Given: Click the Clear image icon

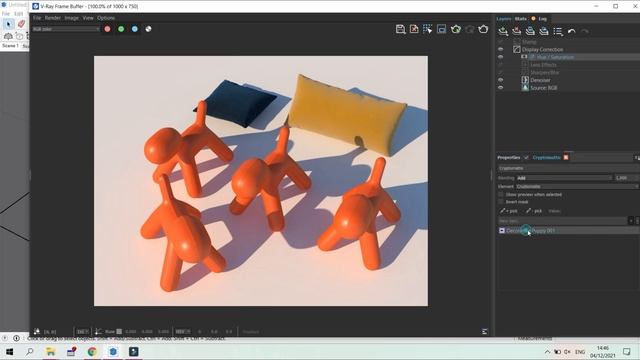Looking at the screenshot, I should tap(414, 29).
